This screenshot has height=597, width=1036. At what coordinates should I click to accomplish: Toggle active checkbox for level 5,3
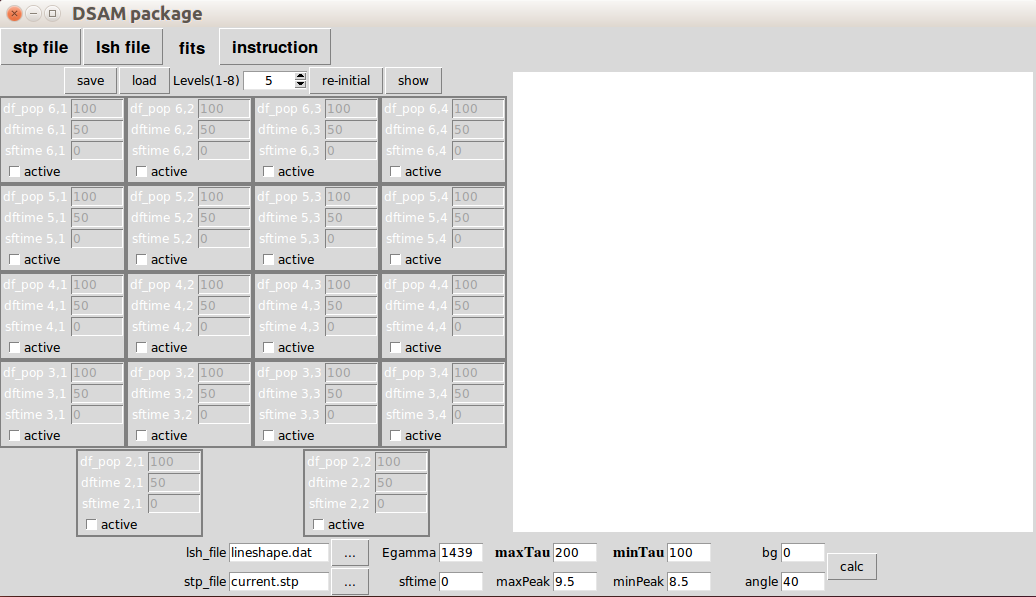pyautogui.click(x=268, y=260)
